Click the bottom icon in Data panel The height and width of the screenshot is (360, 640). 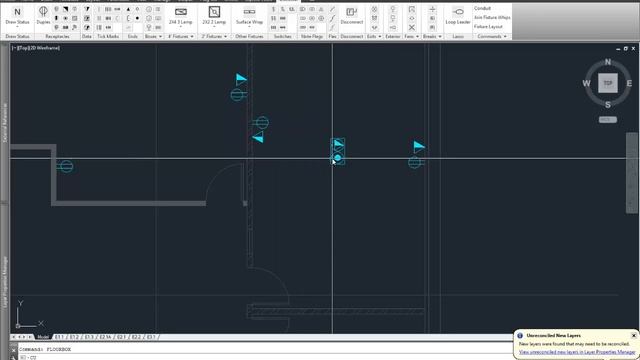click(87, 27)
